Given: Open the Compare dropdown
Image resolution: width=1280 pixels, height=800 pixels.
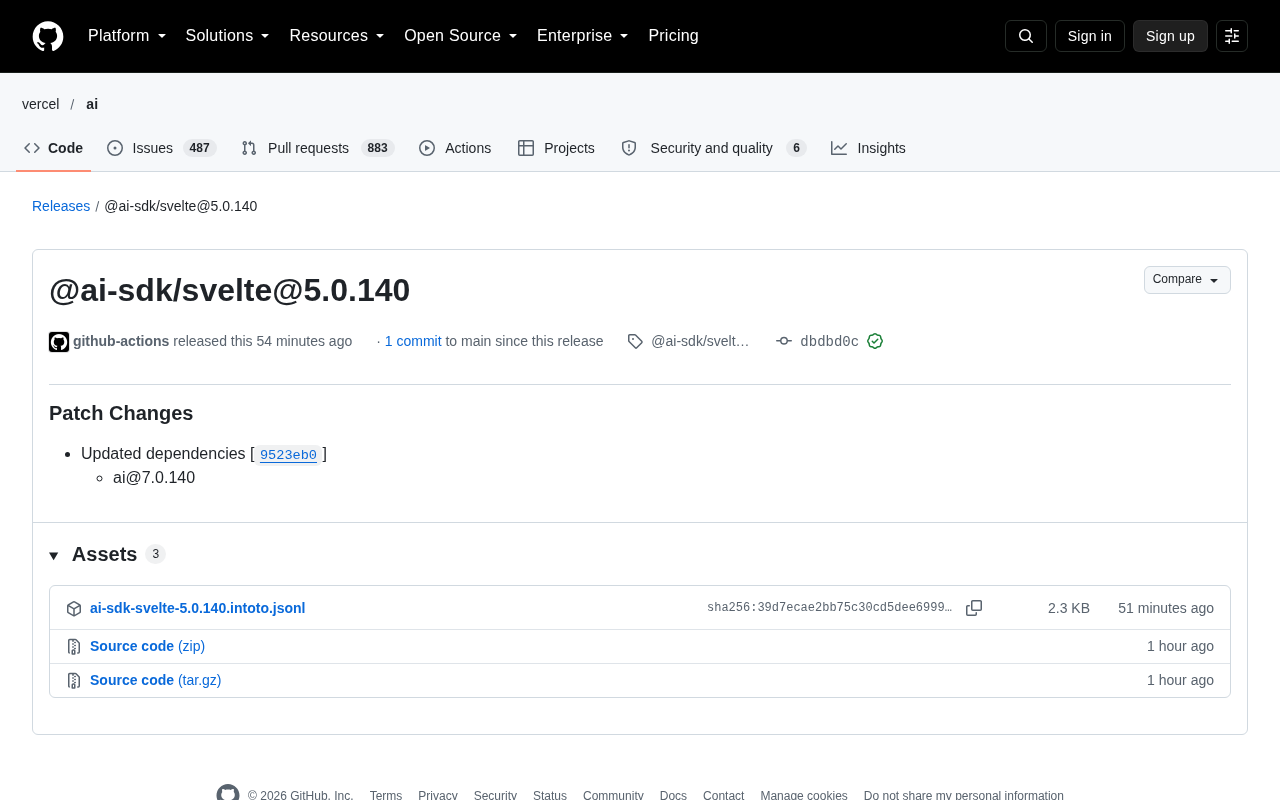Looking at the screenshot, I should pos(1187,280).
